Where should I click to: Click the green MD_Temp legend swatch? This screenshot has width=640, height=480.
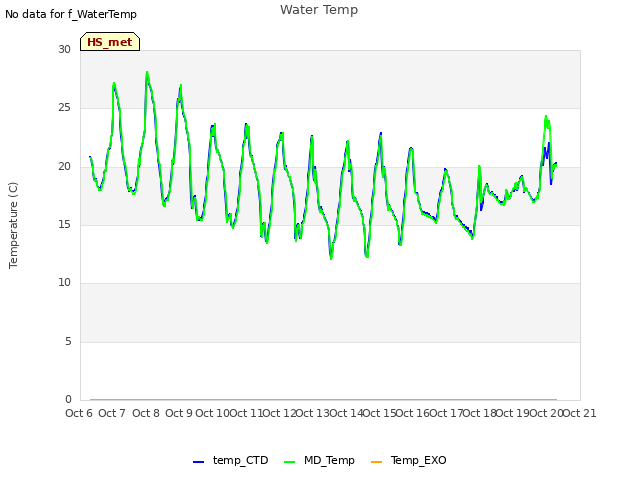(289, 462)
